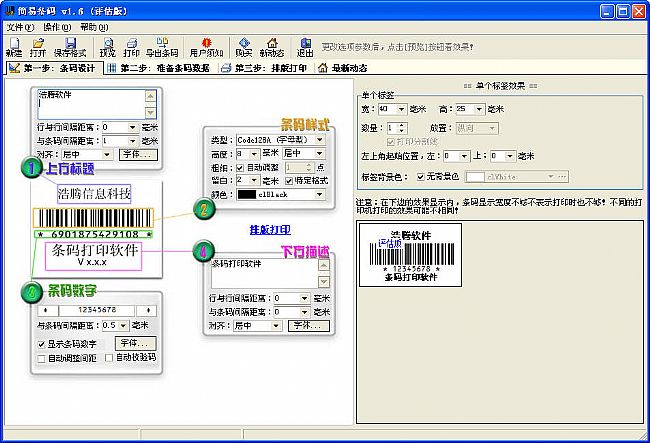
Task: Click the 退出 (Exit) toolbar icon
Action: [305, 47]
